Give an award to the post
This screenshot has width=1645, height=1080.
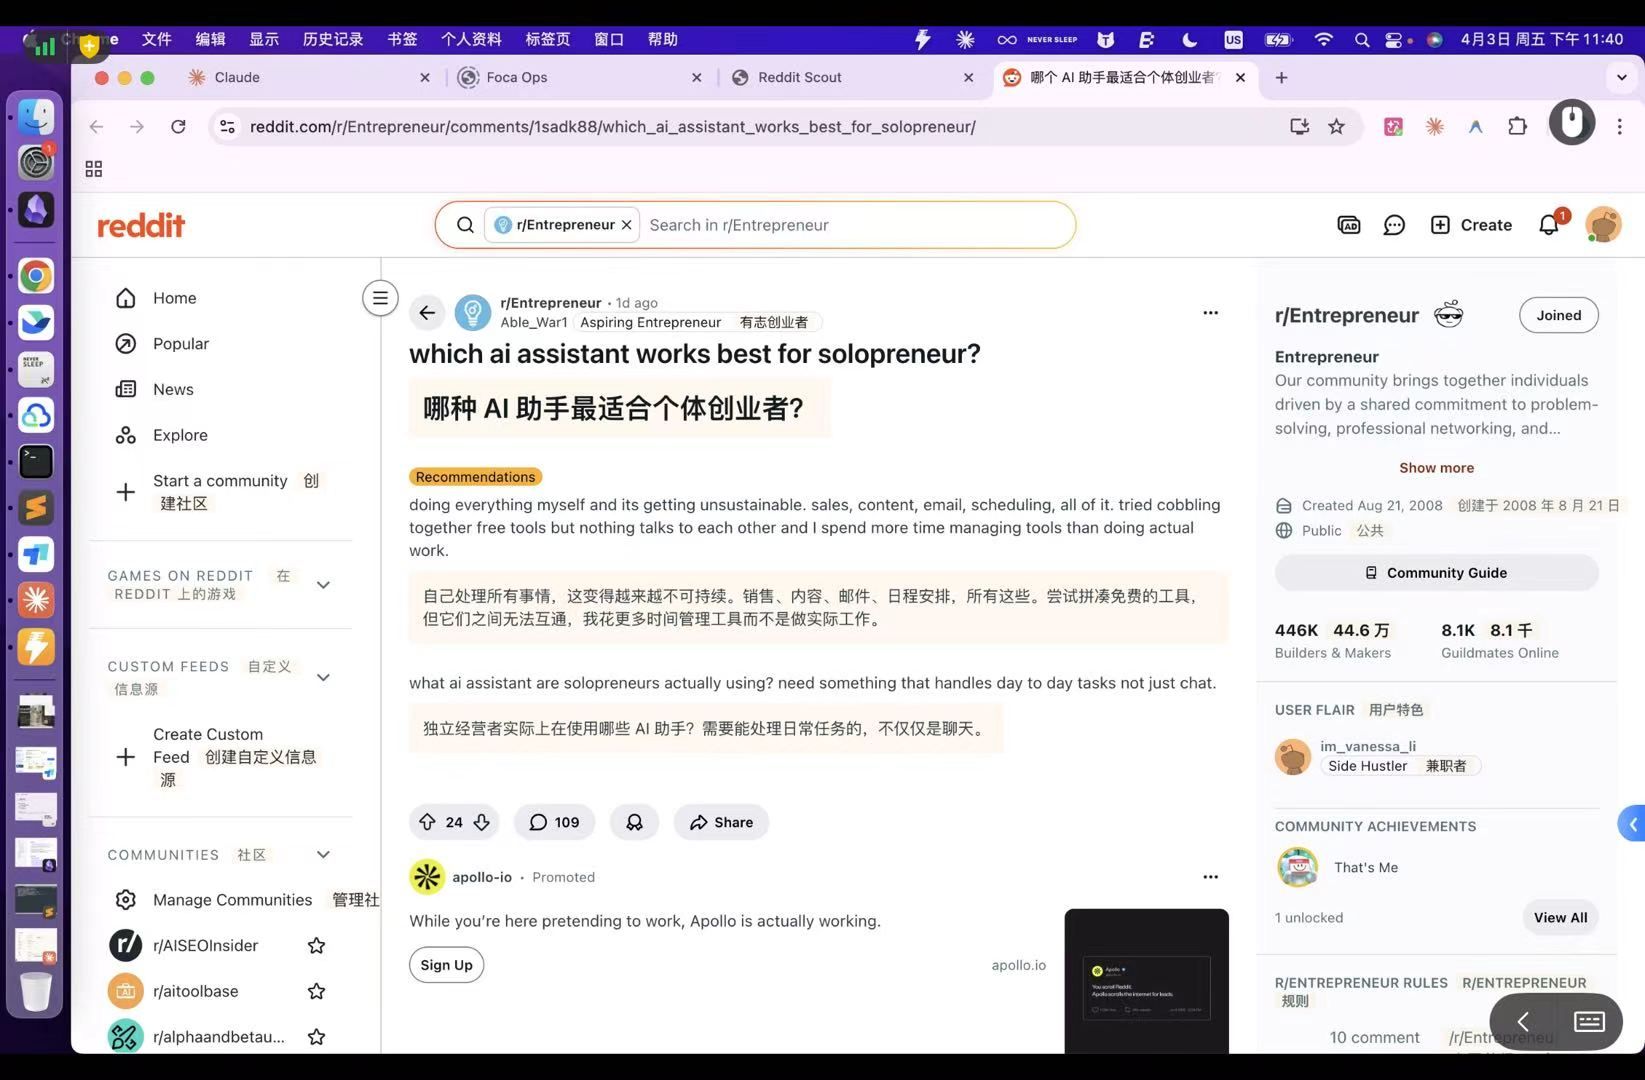(634, 822)
